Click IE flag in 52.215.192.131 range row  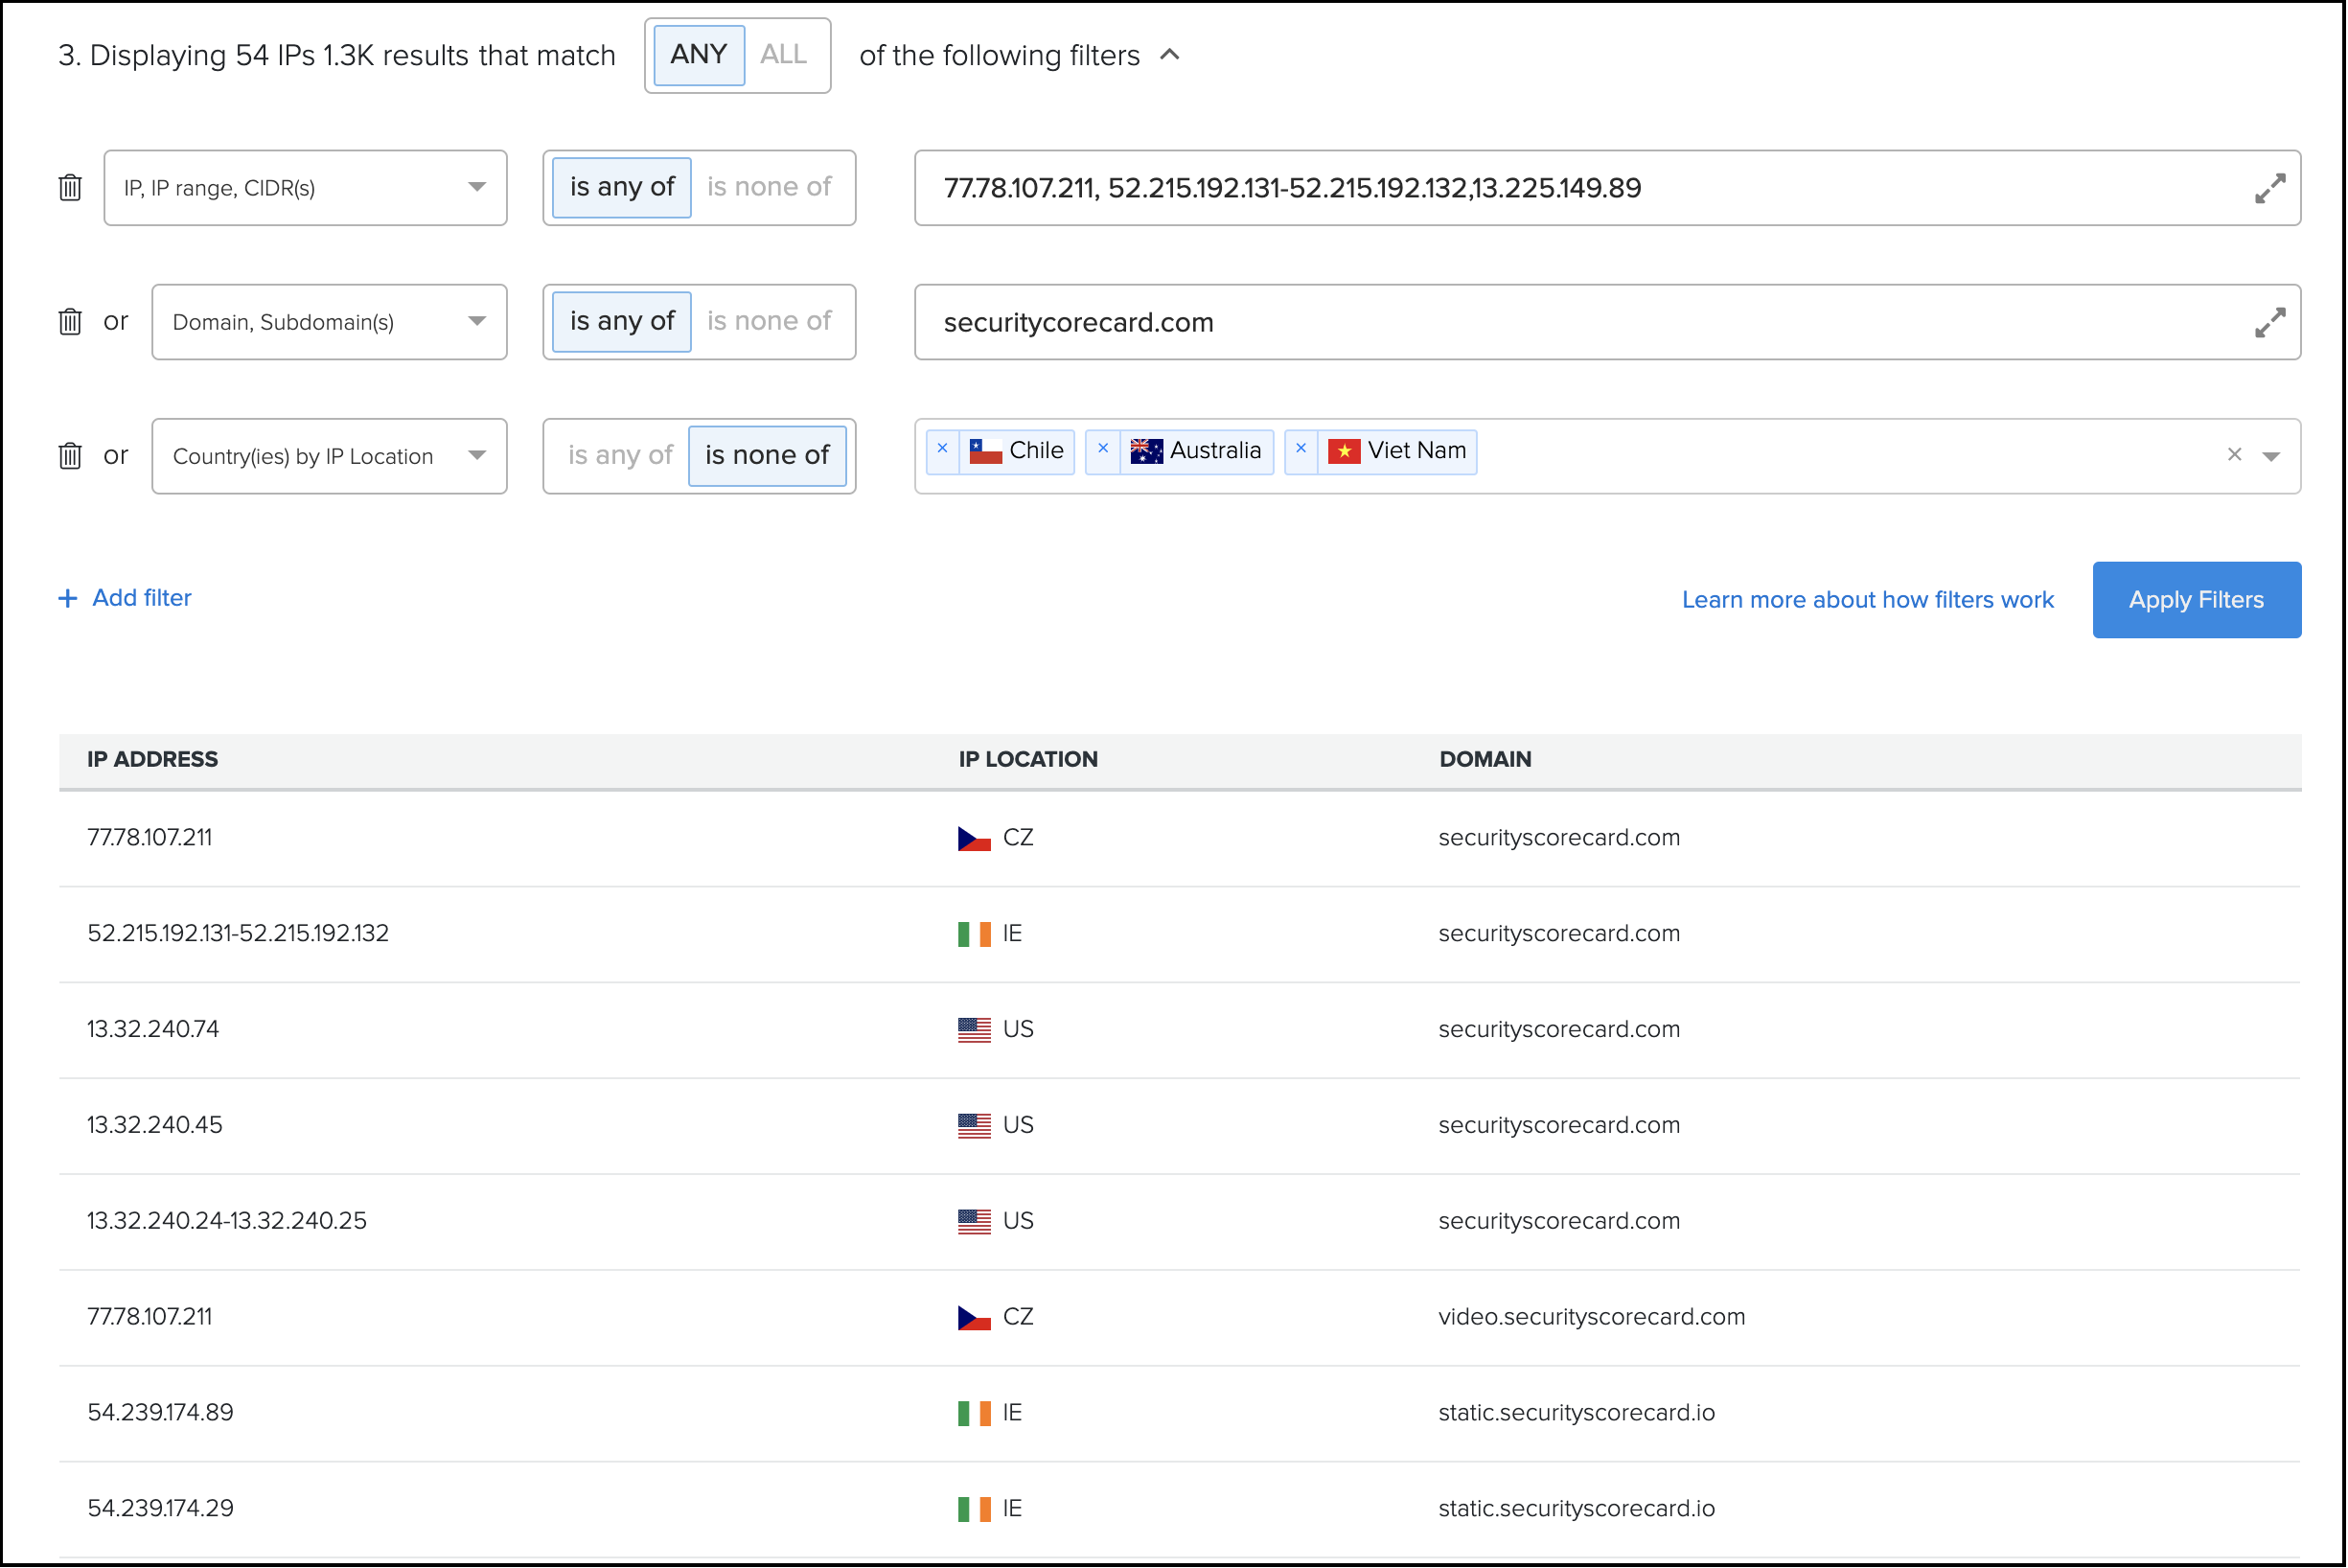pos(974,935)
